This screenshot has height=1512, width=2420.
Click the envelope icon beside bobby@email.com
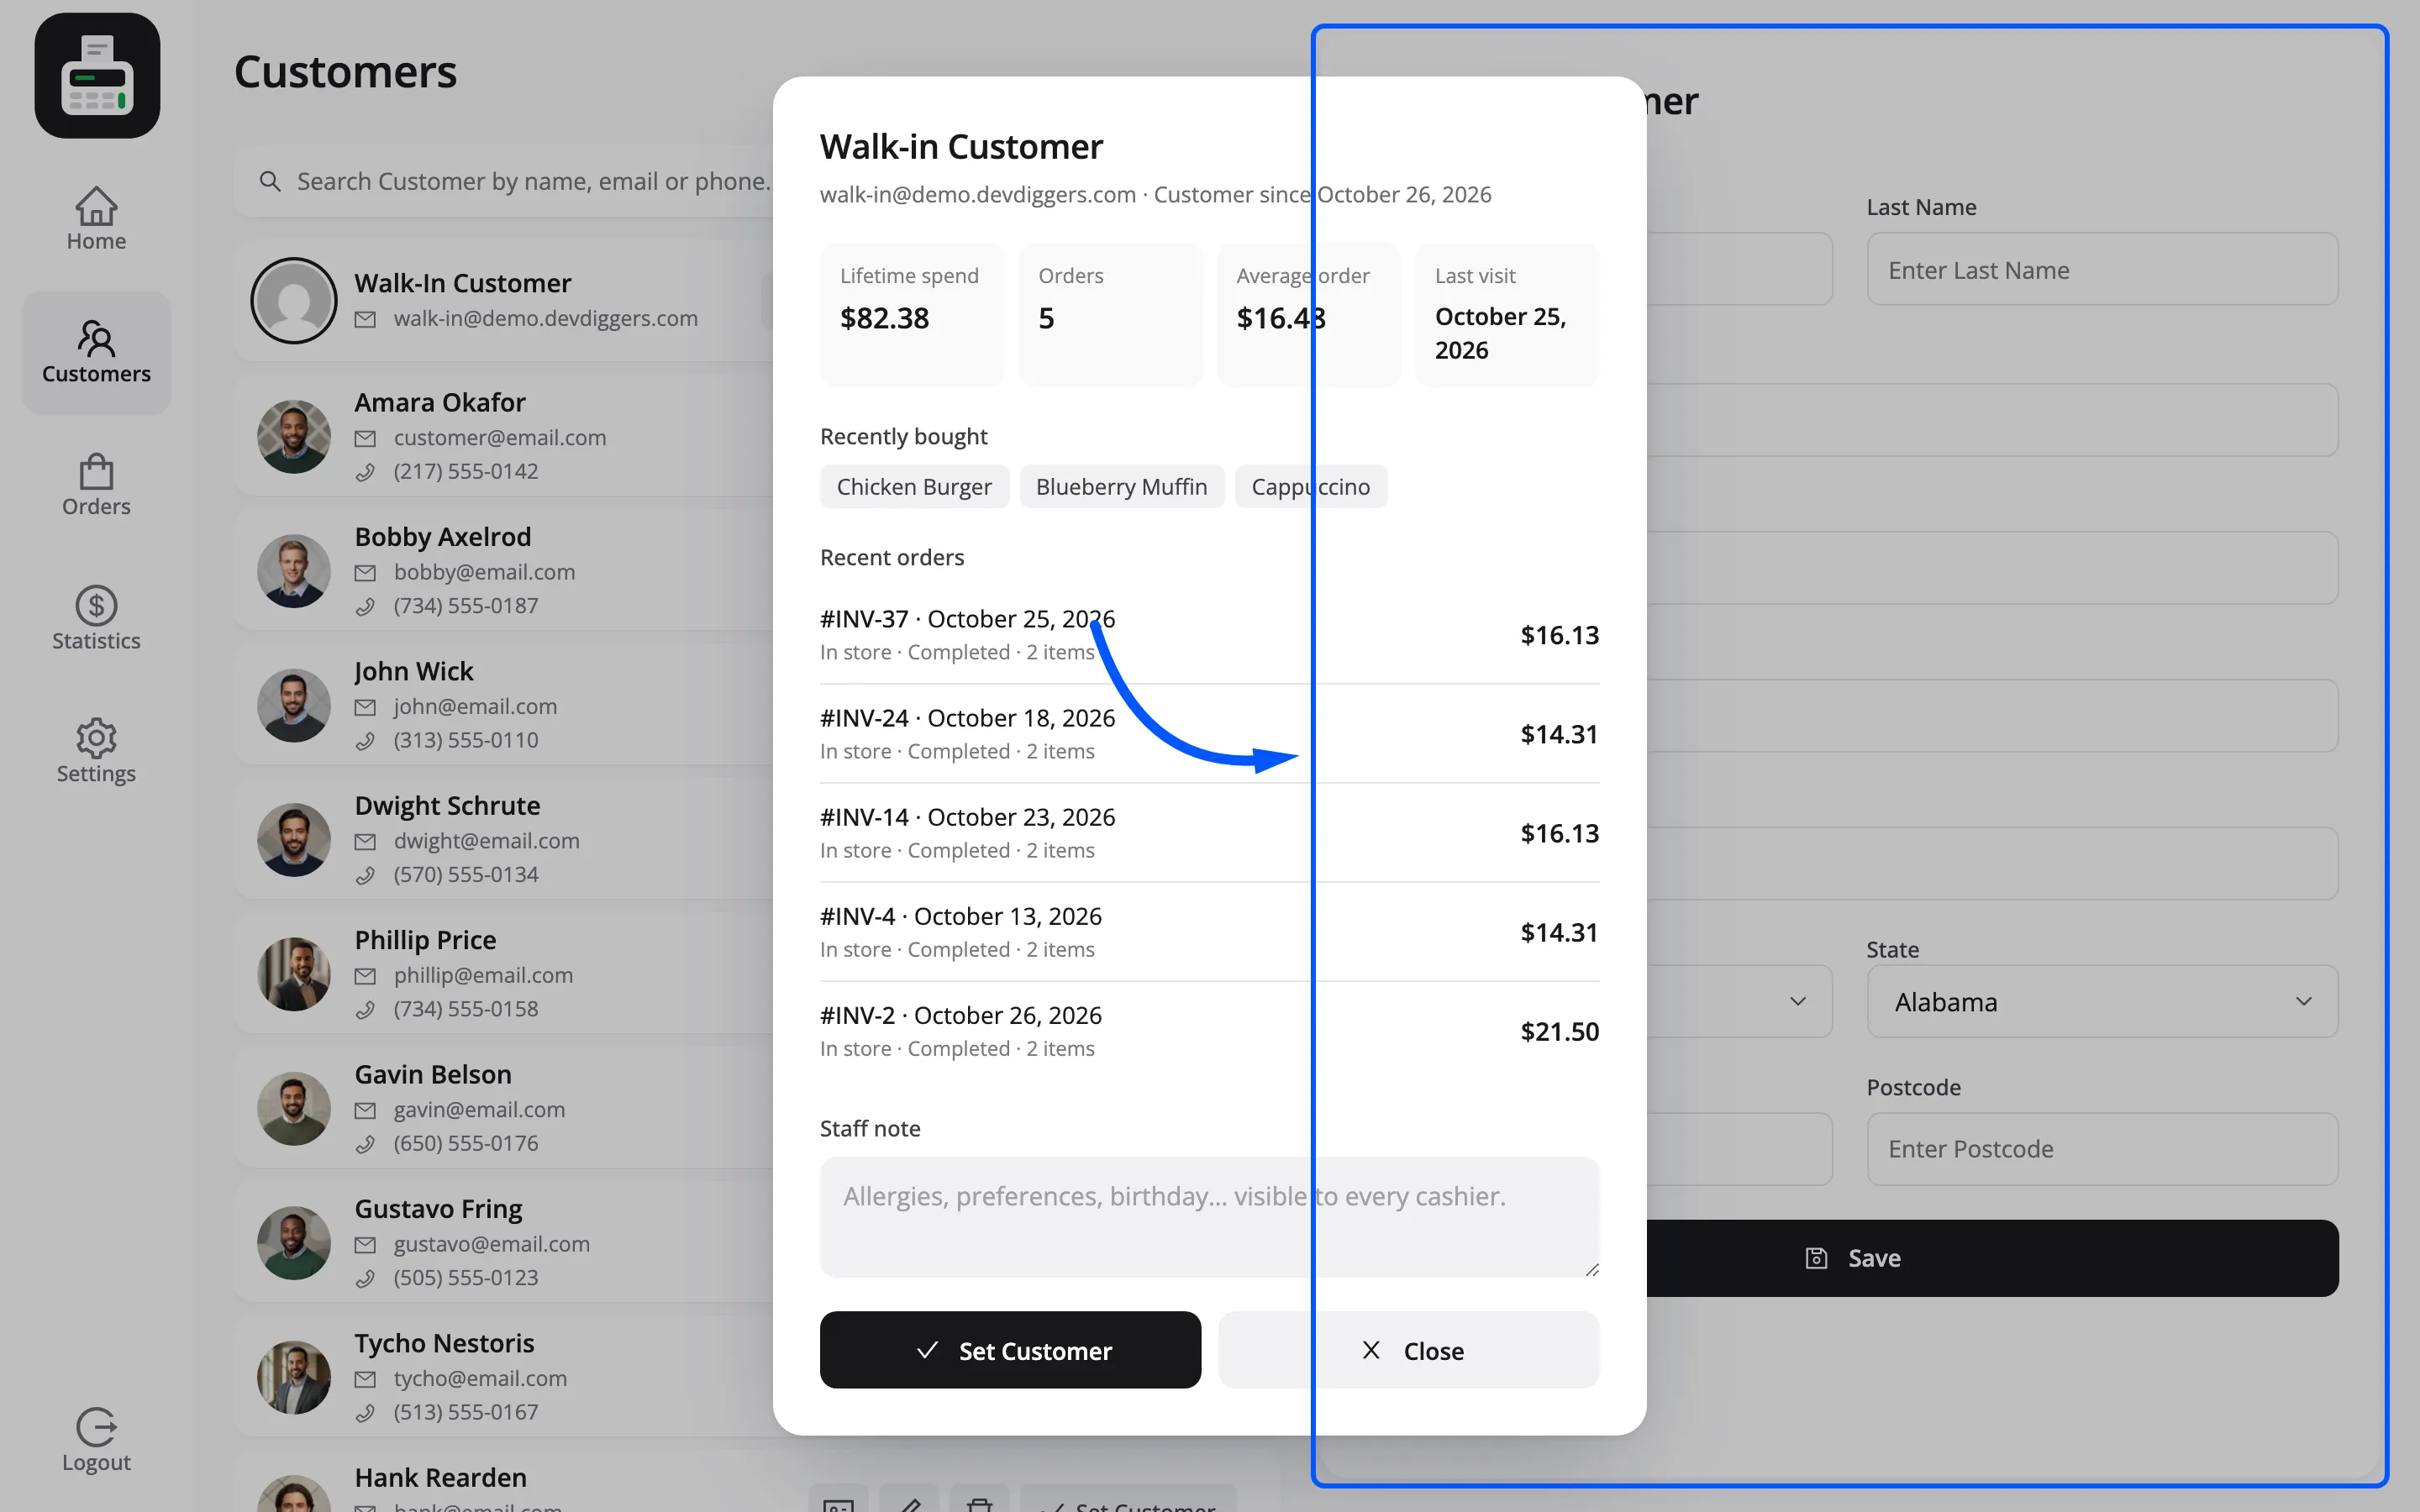(x=366, y=572)
